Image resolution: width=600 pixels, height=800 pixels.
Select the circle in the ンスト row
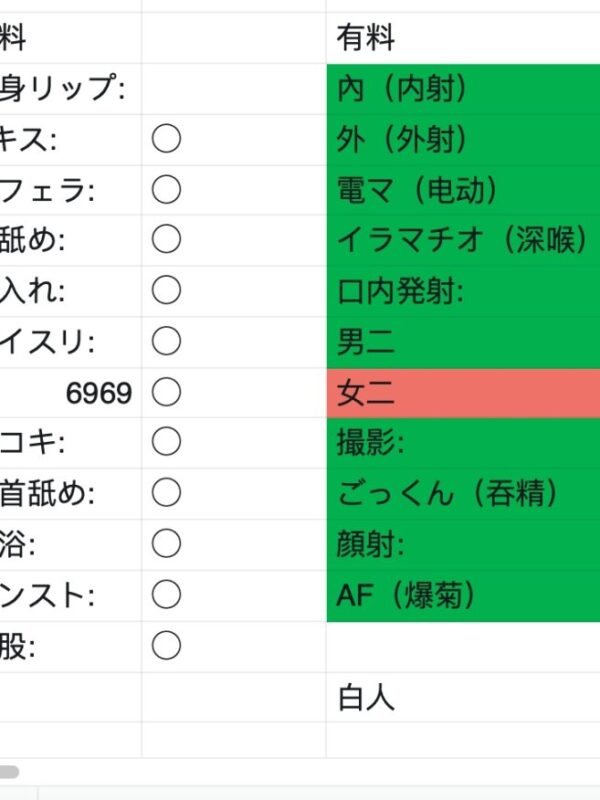[x=166, y=596]
